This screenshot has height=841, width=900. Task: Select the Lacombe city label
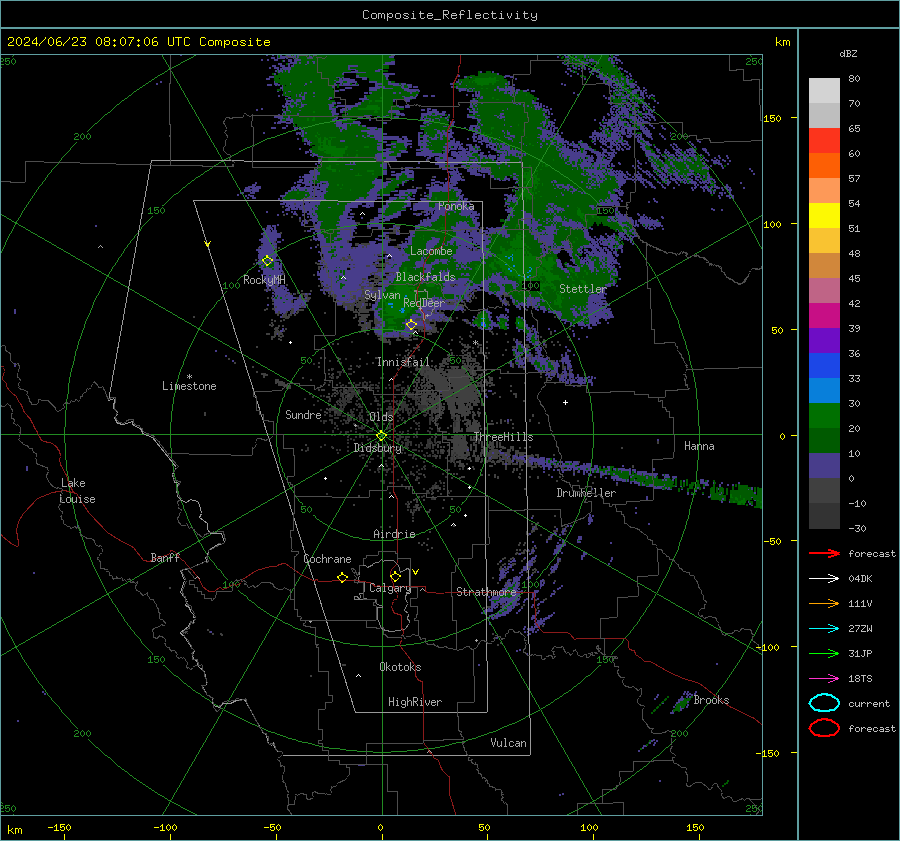[431, 251]
